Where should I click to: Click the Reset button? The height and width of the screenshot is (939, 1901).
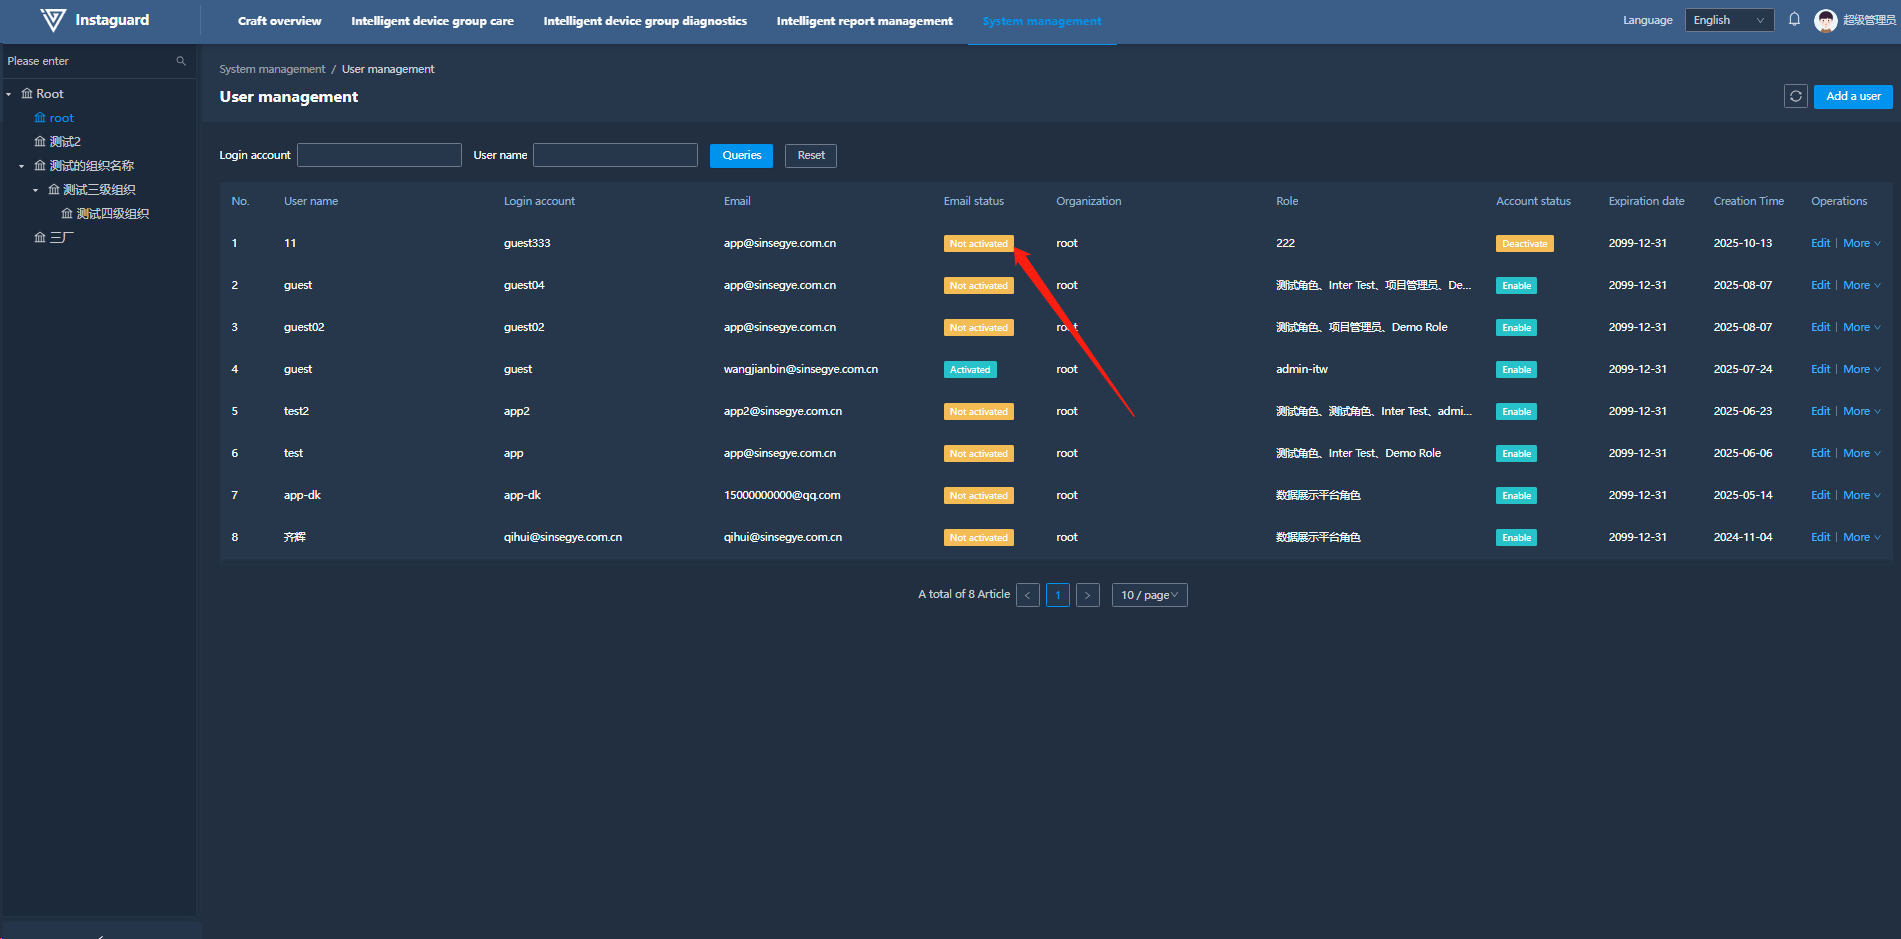(810, 155)
